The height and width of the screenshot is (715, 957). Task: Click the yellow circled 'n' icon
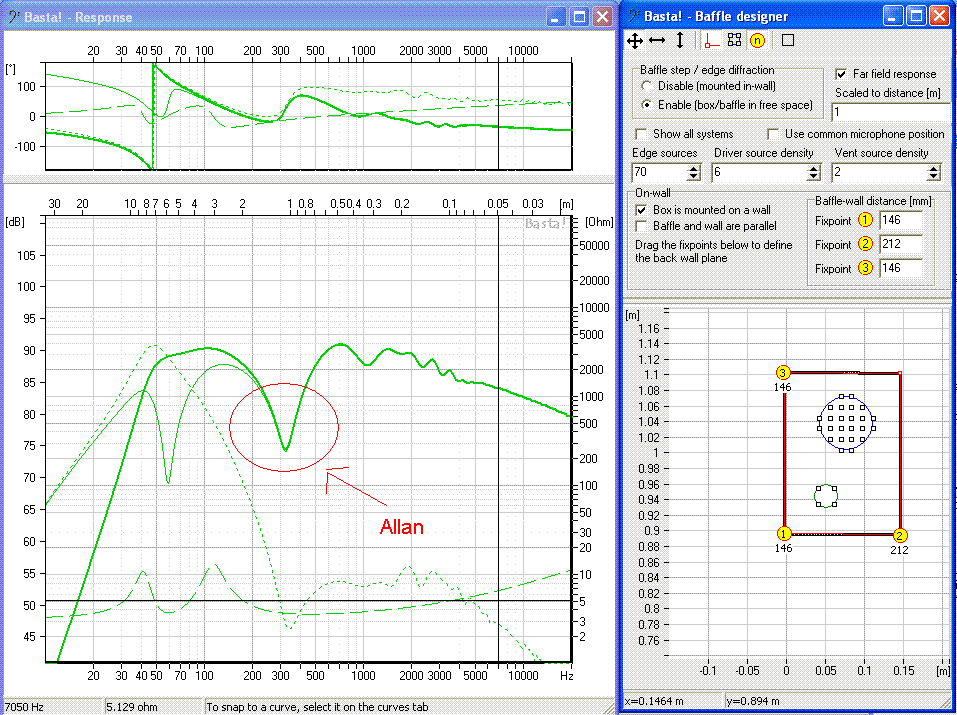[x=756, y=40]
